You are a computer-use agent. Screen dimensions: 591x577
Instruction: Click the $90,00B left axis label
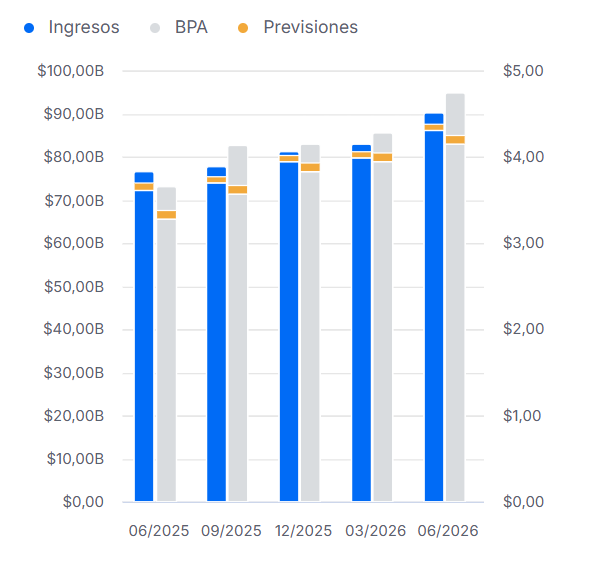[73, 114]
